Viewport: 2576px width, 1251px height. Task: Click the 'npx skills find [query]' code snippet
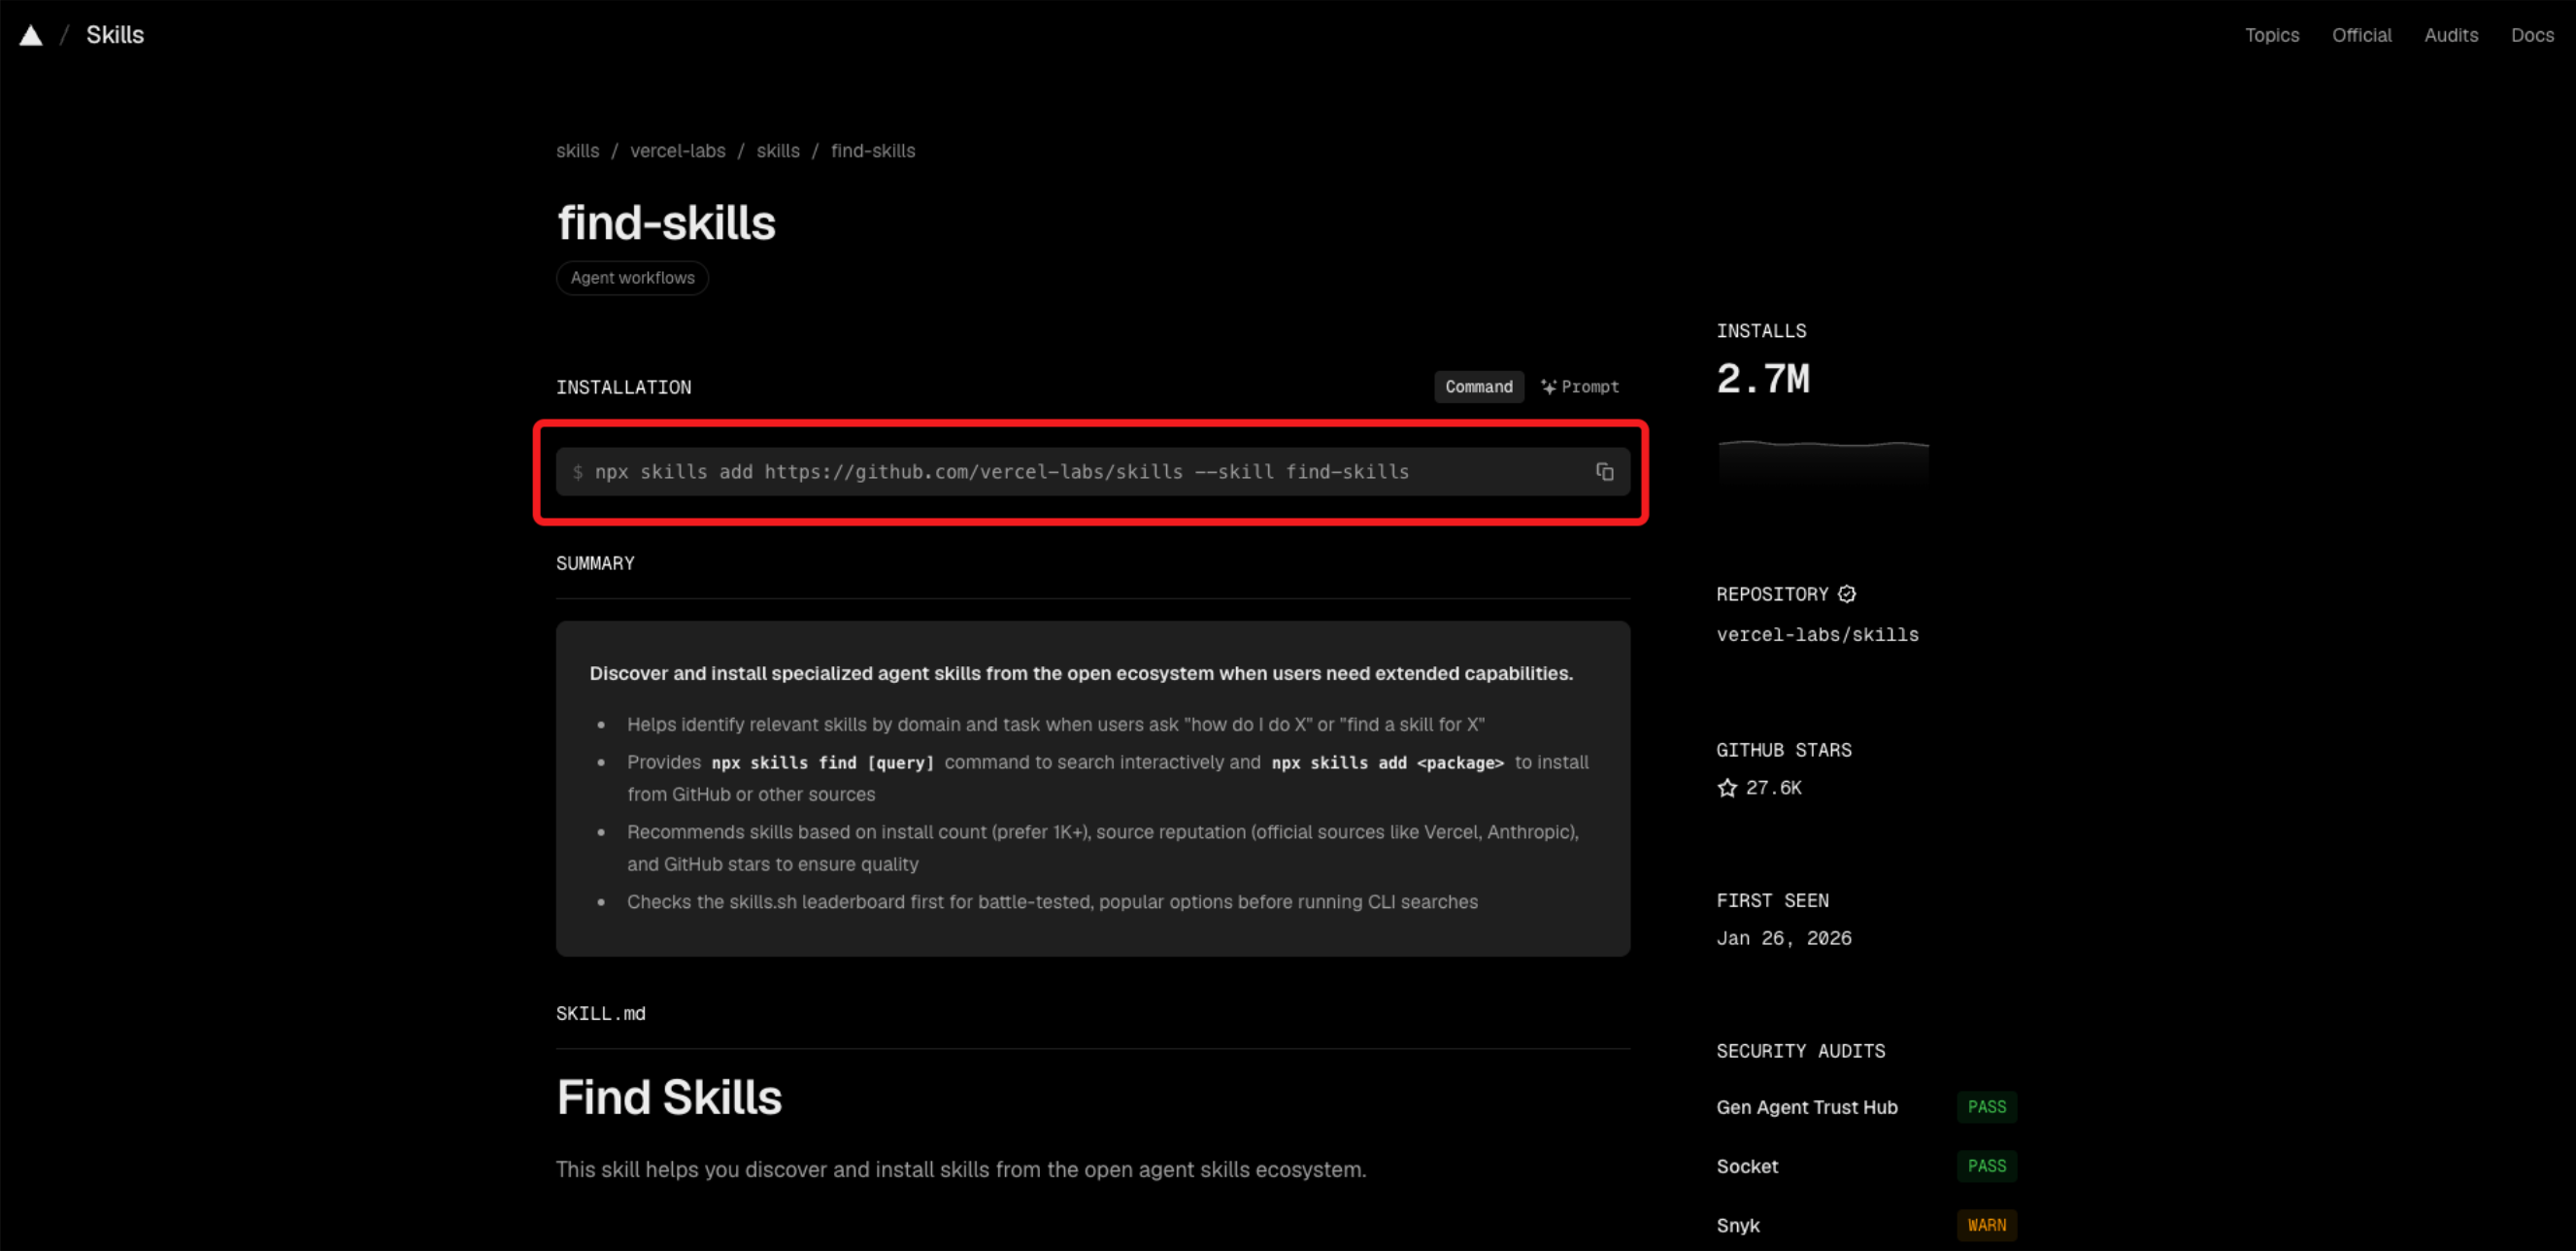pos(822,763)
